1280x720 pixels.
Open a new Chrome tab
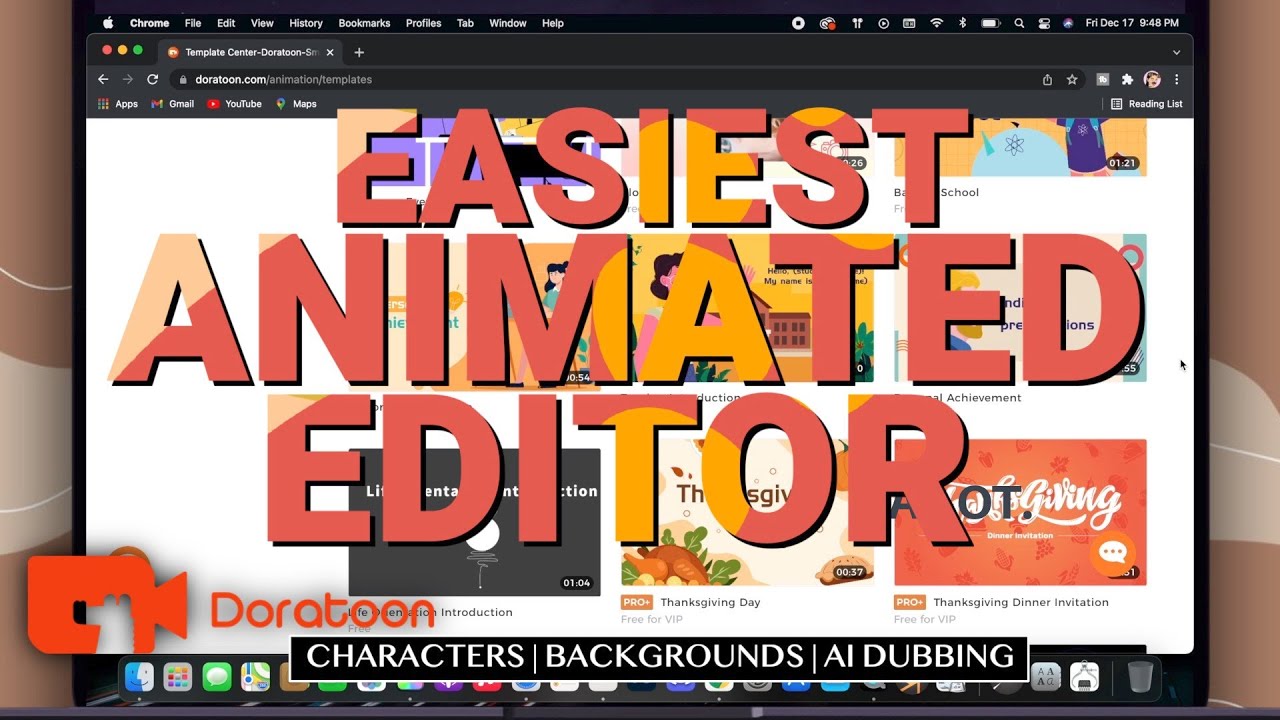pyautogui.click(x=359, y=52)
